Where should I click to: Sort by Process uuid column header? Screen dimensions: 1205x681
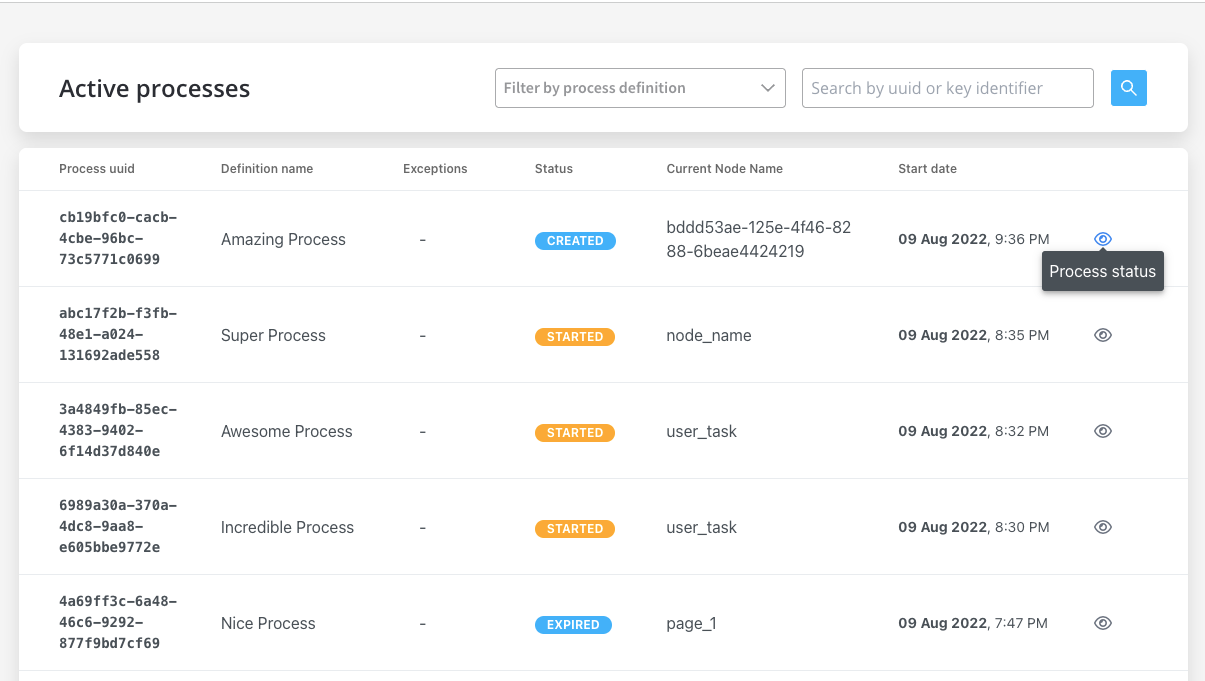pos(97,169)
